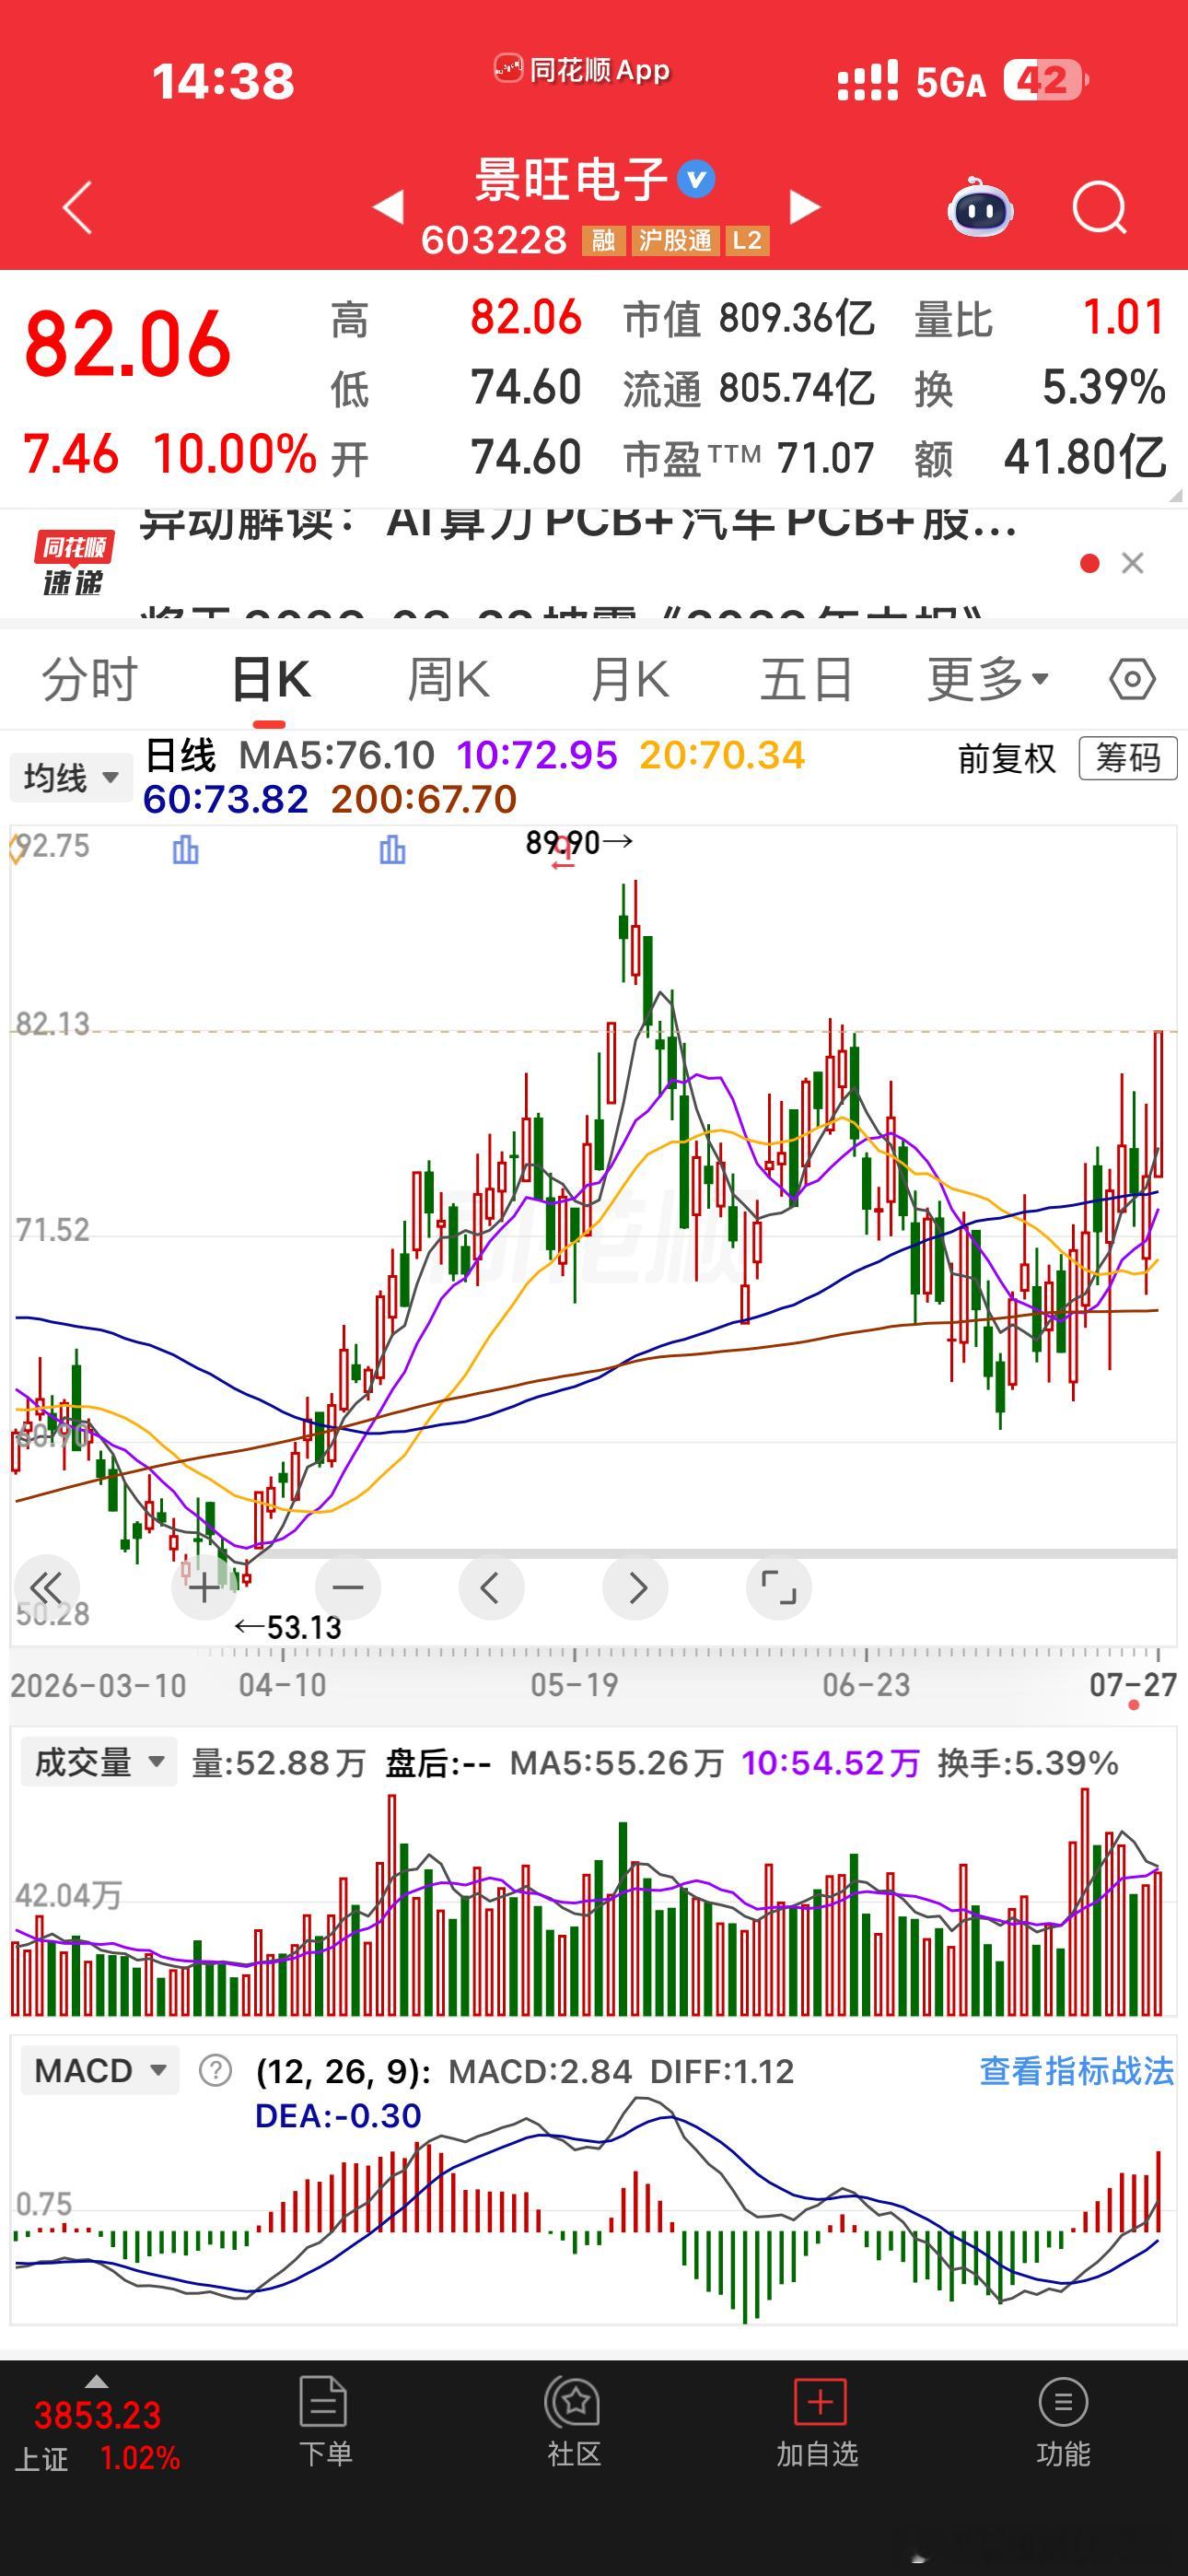Dismiss the 同花顺速递 news banner
This screenshot has width=1188, height=2576.
(x=1132, y=563)
